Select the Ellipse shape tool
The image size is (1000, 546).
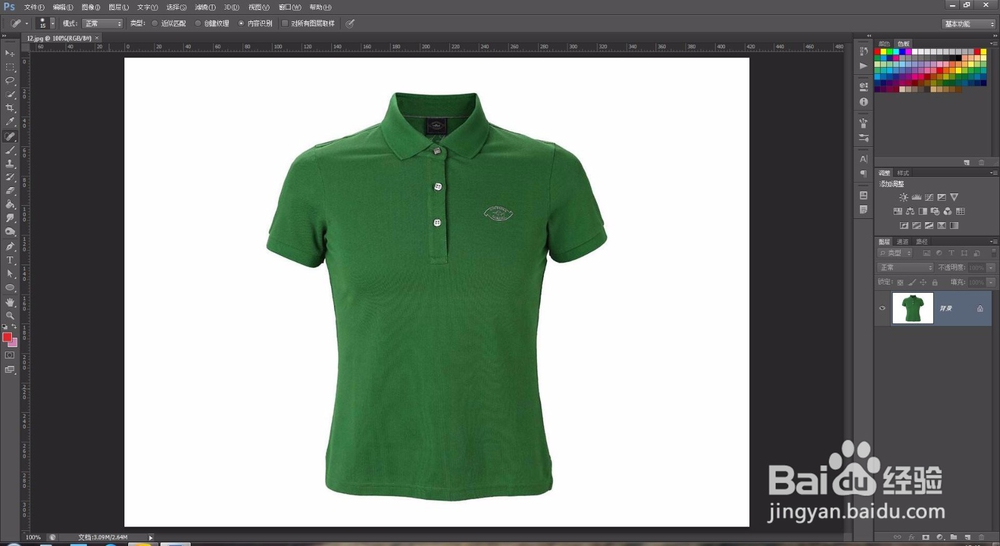pos(10,288)
